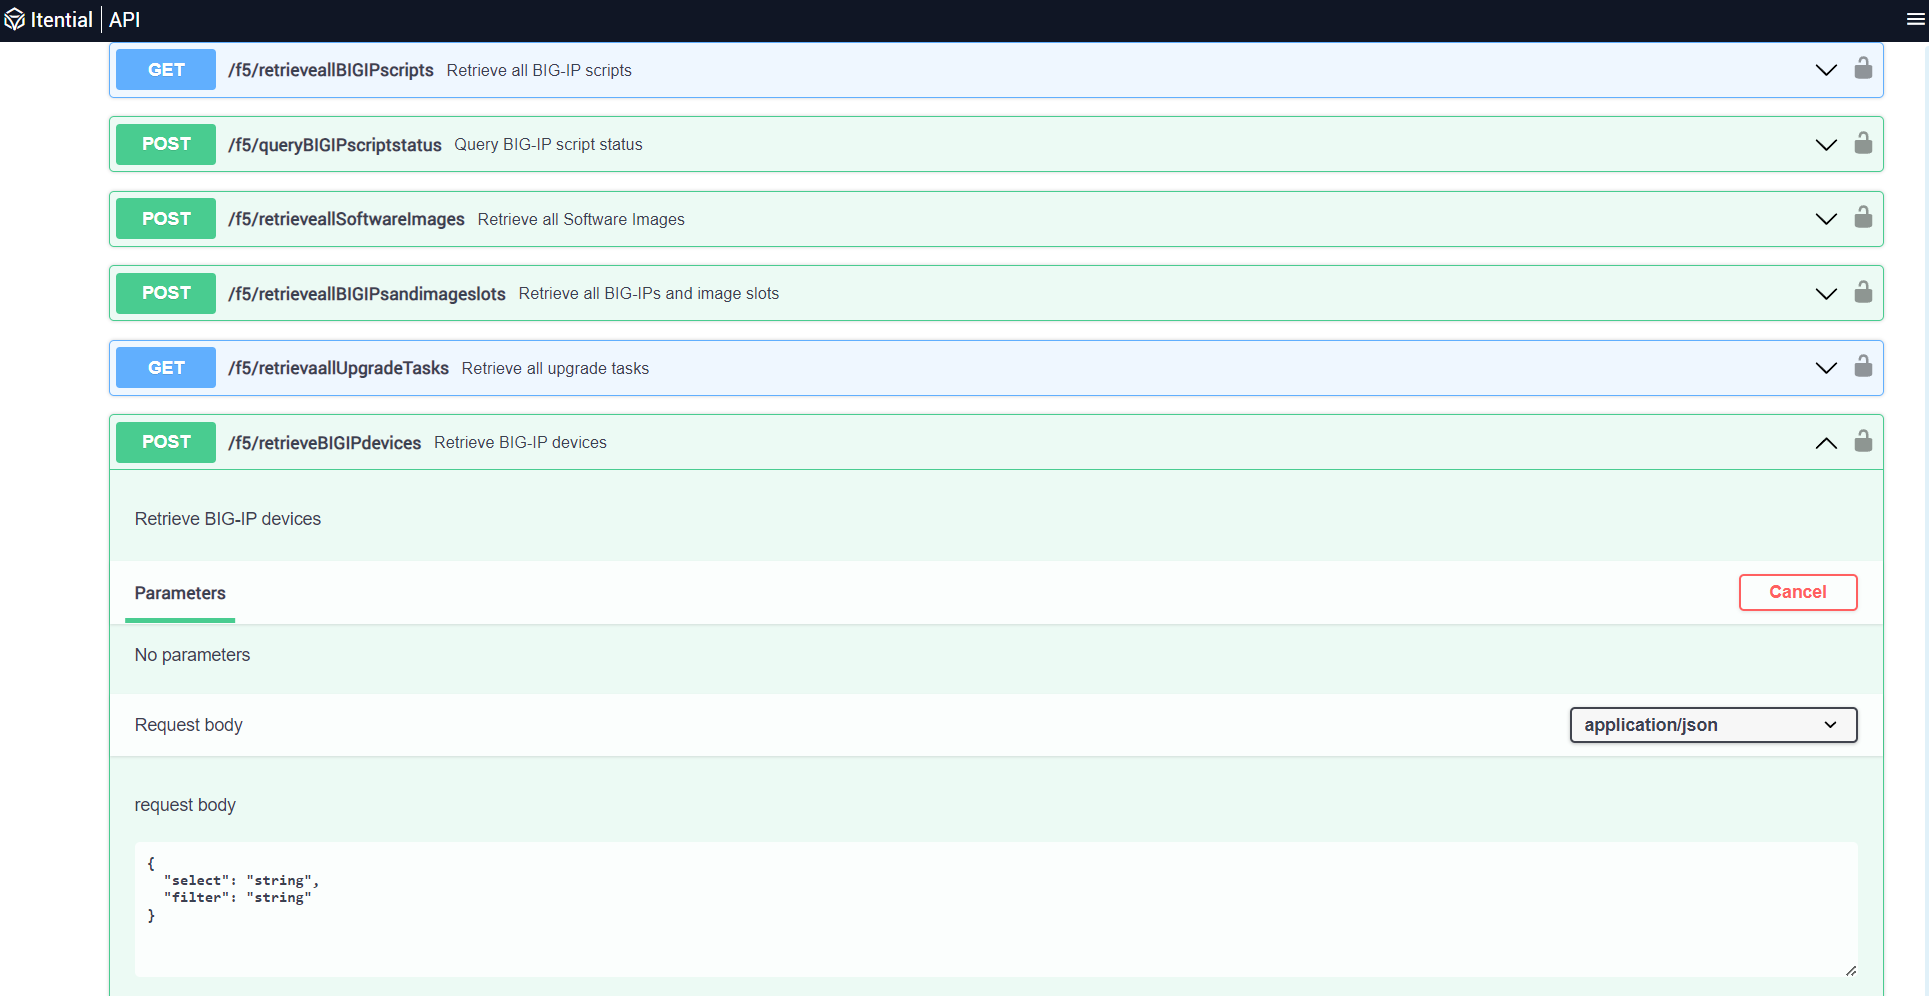Expand the queryBIGIPscriptstatus endpoint chevron
The image size is (1929, 996).
pyautogui.click(x=1825, y=145)
